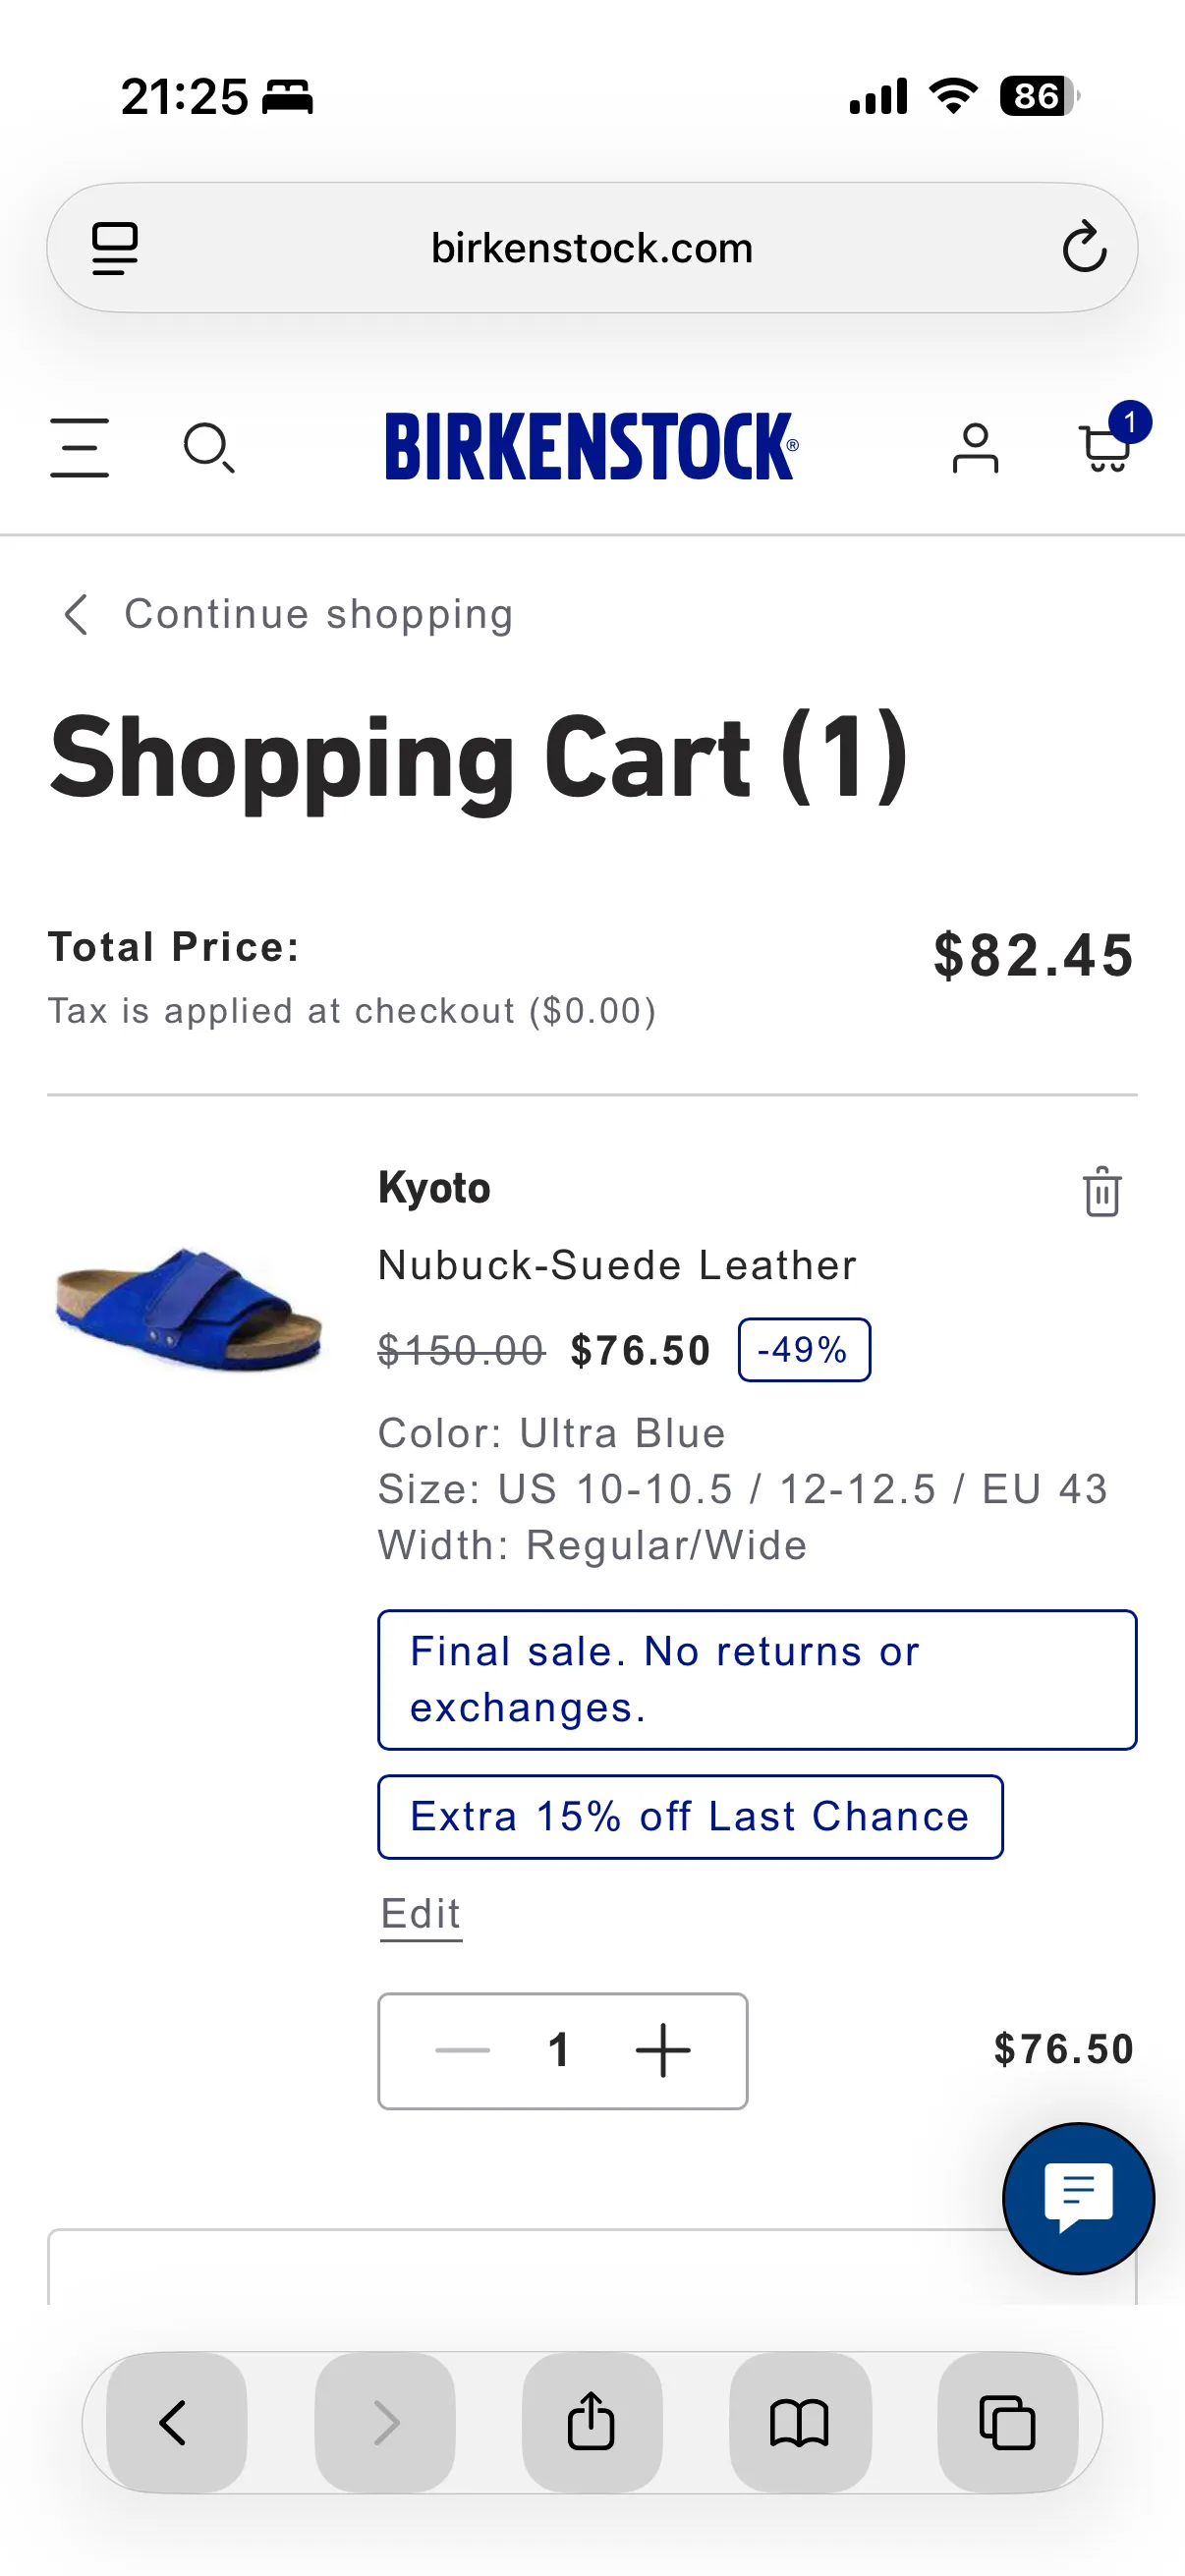Image resolution: width=1185 pixels, height=2576 pixels.
Task: Reload the page in Safari
Action: [1084, 247]
